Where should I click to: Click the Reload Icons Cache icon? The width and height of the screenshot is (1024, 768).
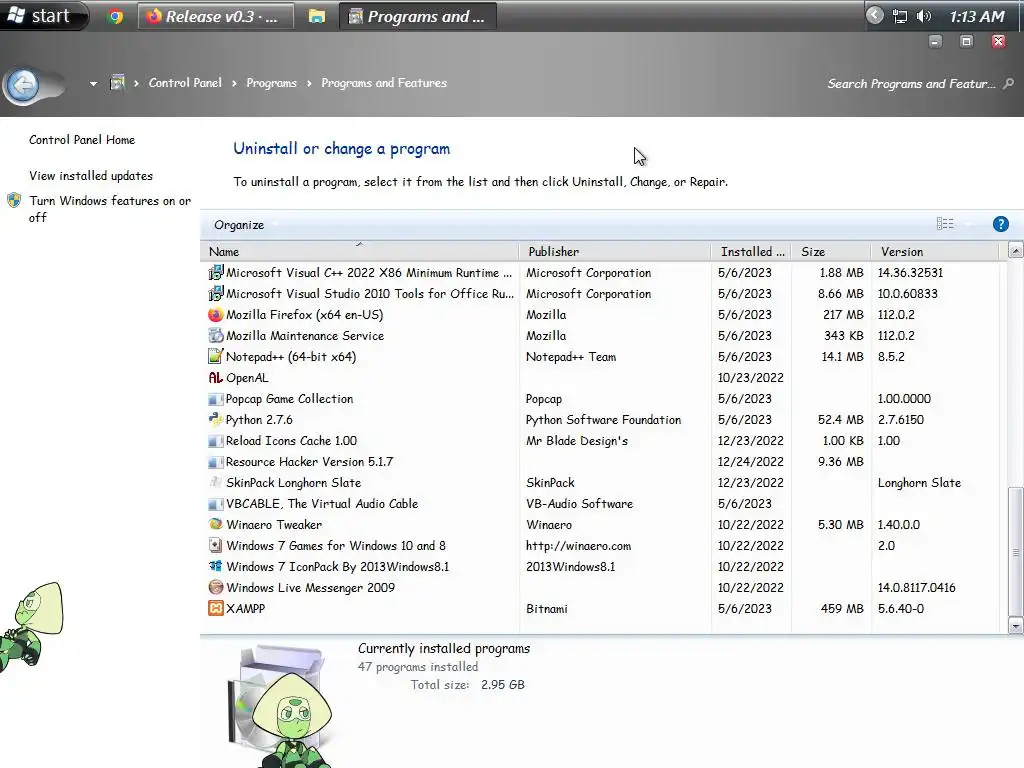point(216,441)
